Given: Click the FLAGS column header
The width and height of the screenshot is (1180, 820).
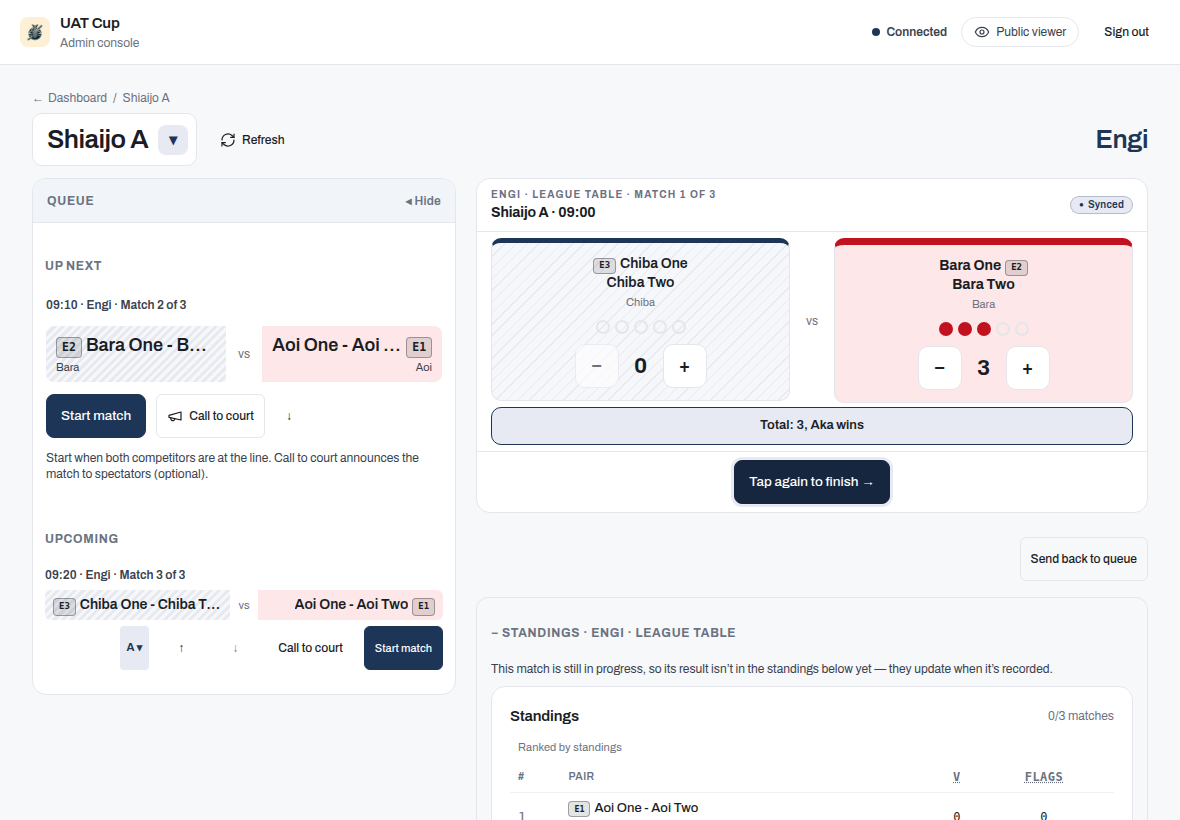Looking at the screenshot, I should coord(1043,776).
